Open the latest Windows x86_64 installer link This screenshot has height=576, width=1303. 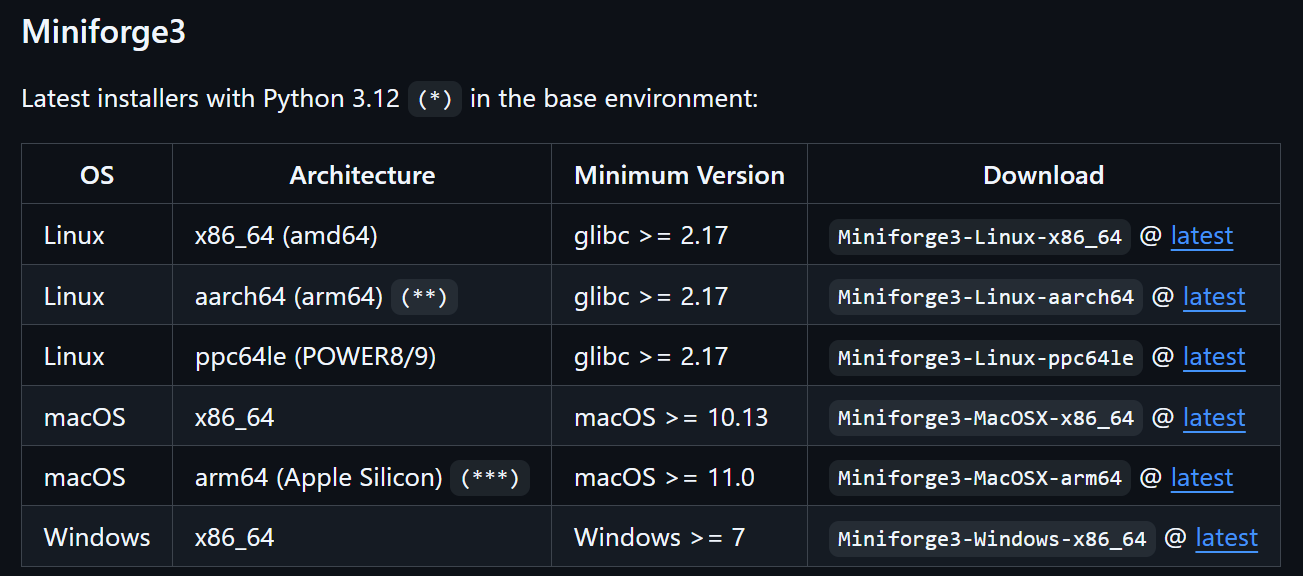coord(1226,537)
